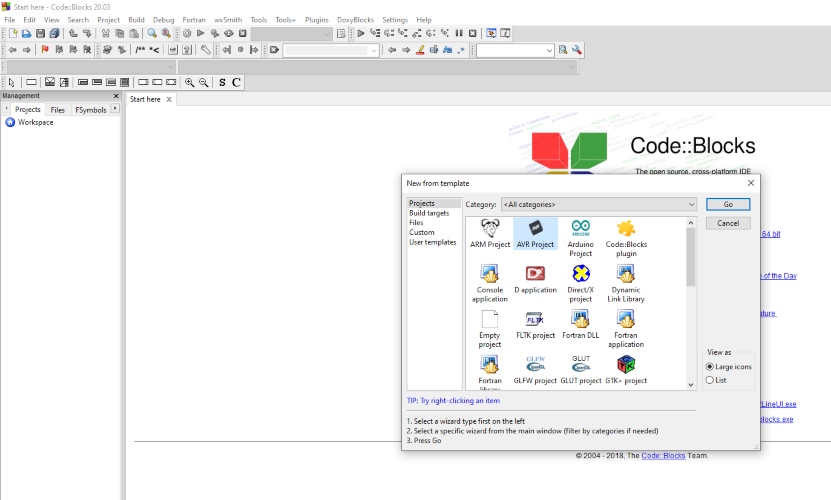Select the Direct/X project template
This screenshot has height=500, width=831.
[580, 284]
